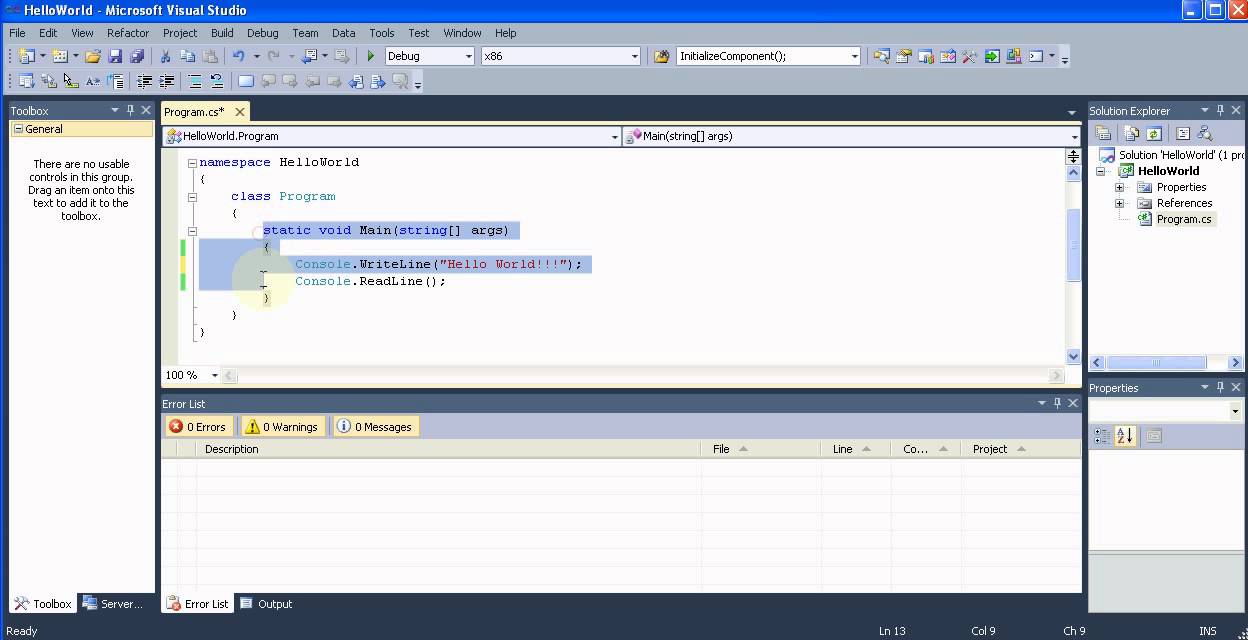Start debugging with the green play icon
1248x640 pixels.
(x=371, y=56)
